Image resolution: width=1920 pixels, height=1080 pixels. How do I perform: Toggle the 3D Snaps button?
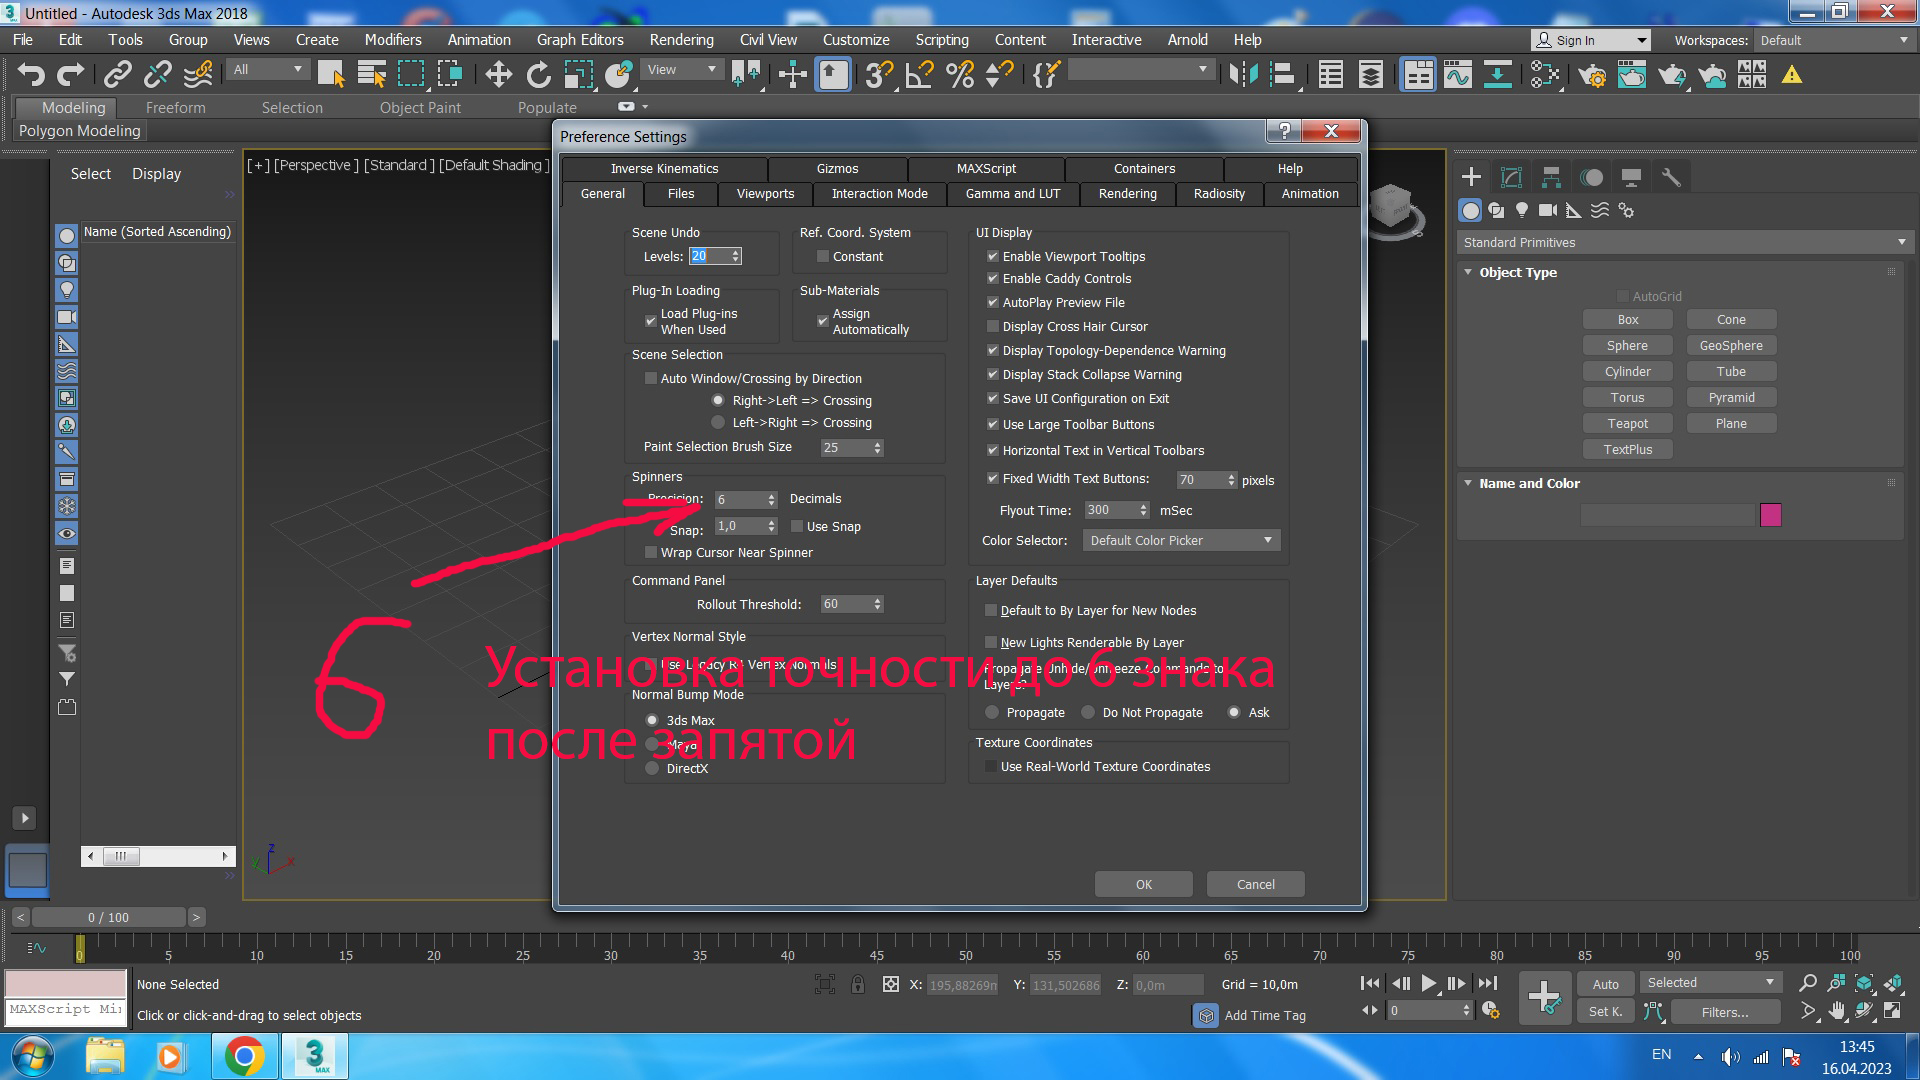tap(879, 74)
